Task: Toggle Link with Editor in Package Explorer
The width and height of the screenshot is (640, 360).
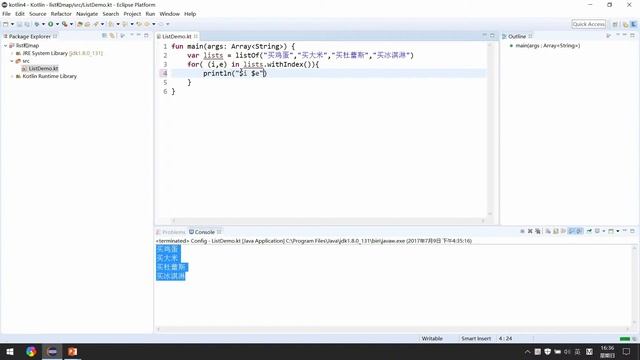Action: coord(112,36)
